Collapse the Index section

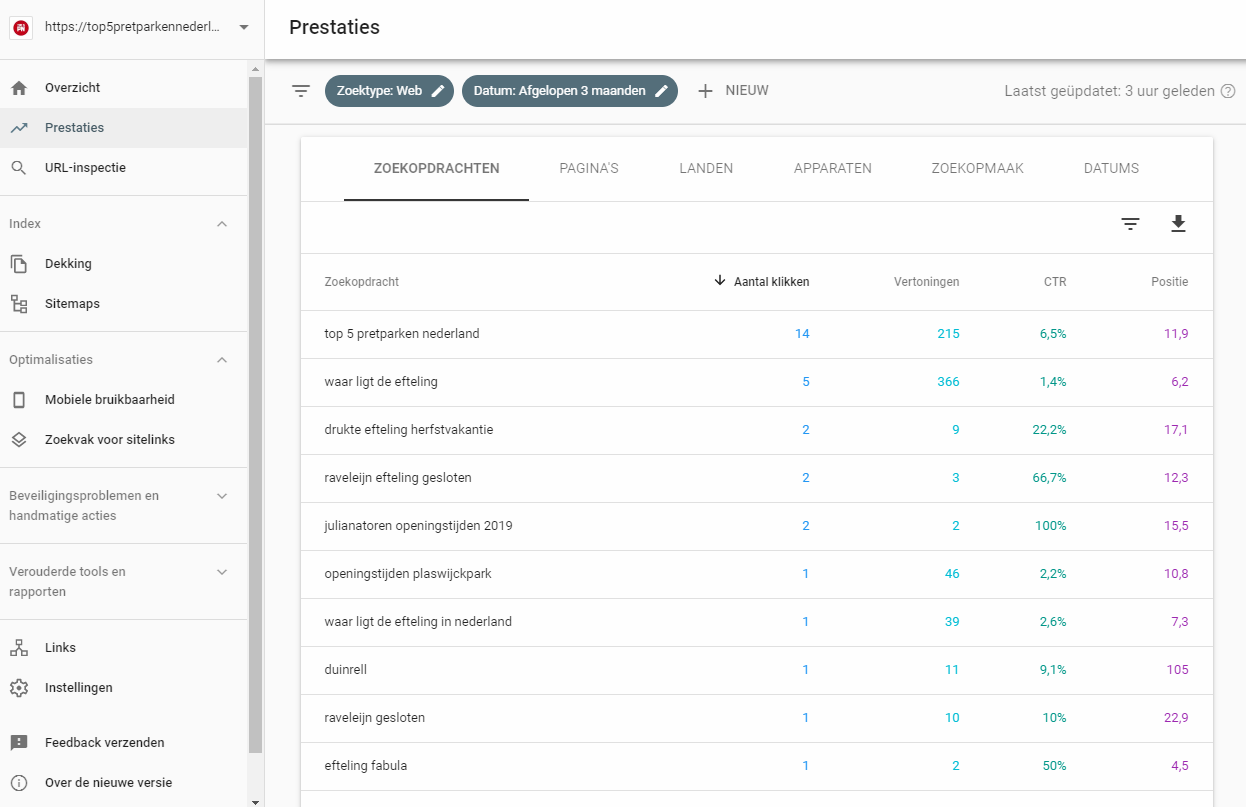222,224
